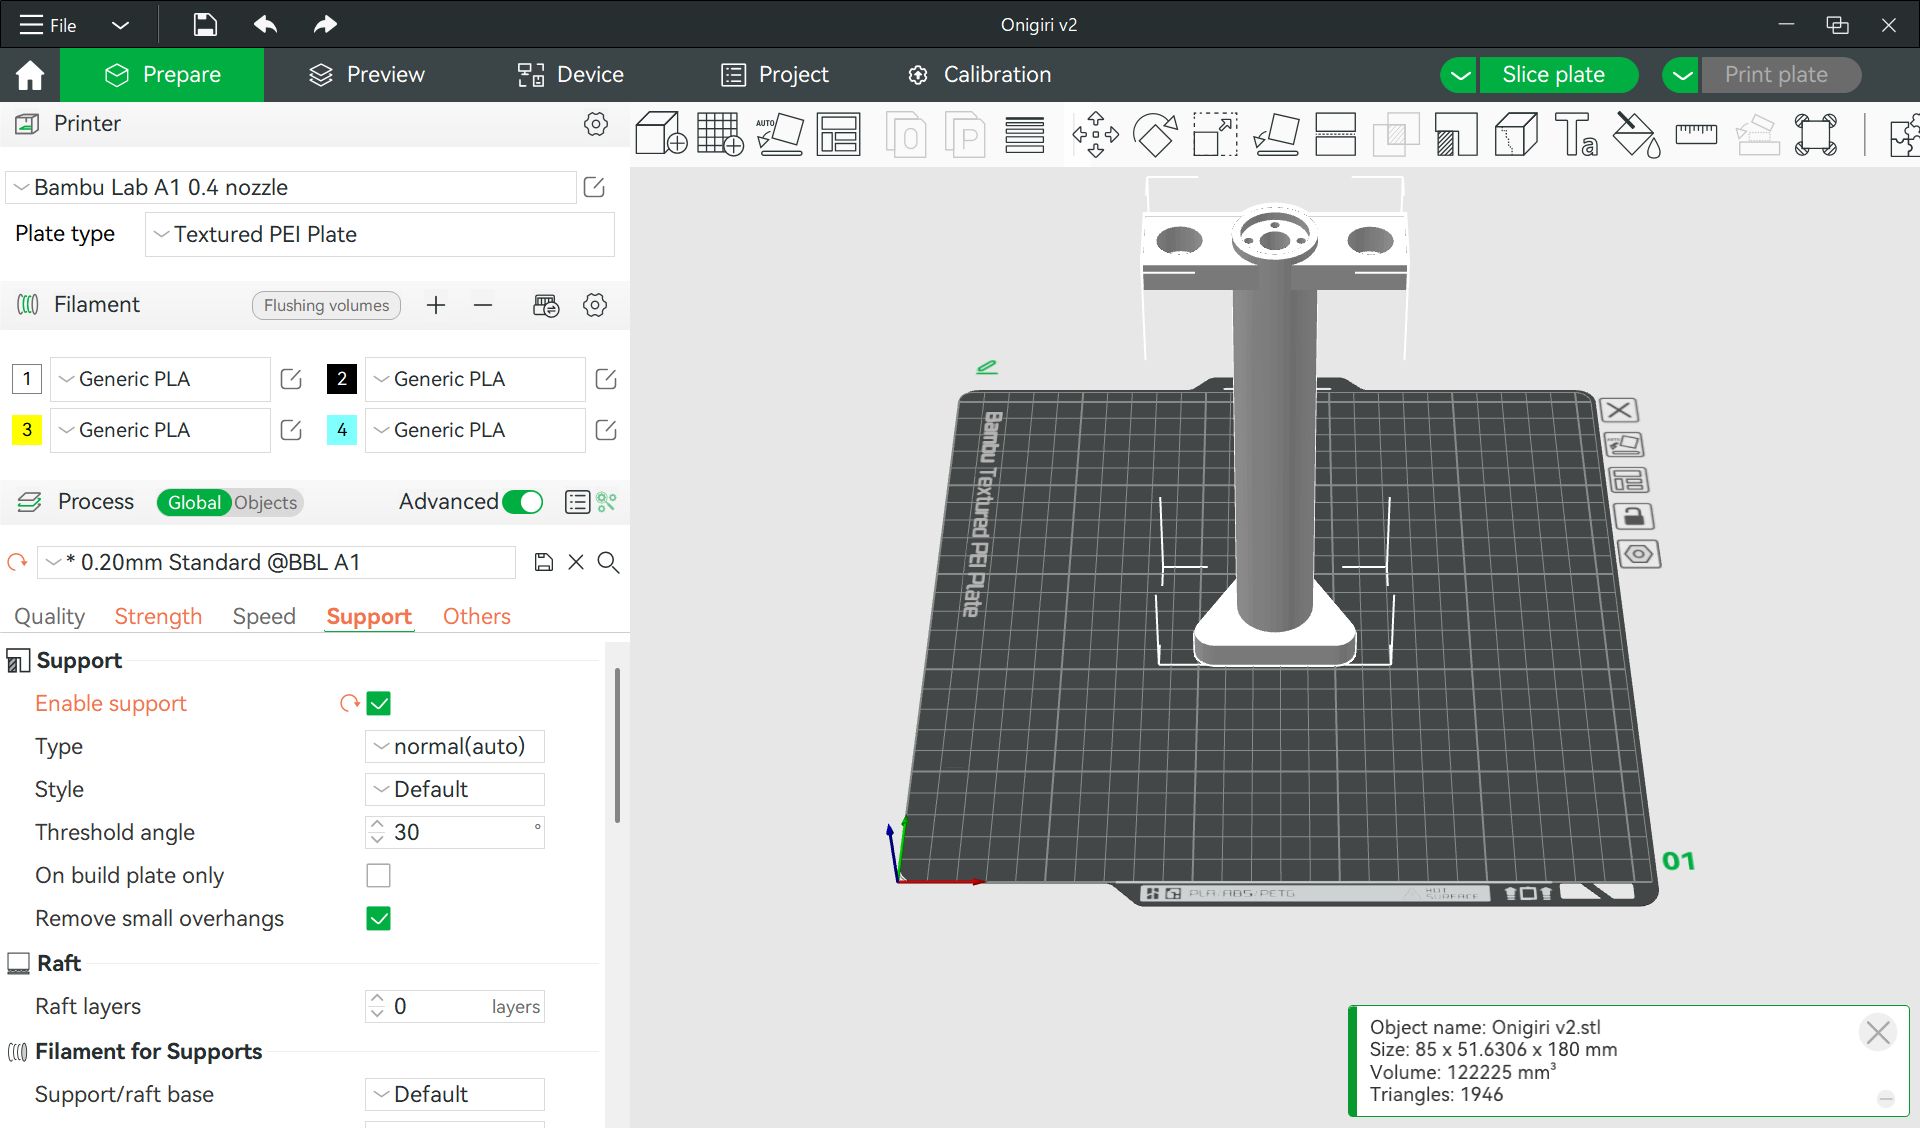The image size is (1920, 1128).
Task: Click the Arrange all objects icon
Action: pos(838,134)
